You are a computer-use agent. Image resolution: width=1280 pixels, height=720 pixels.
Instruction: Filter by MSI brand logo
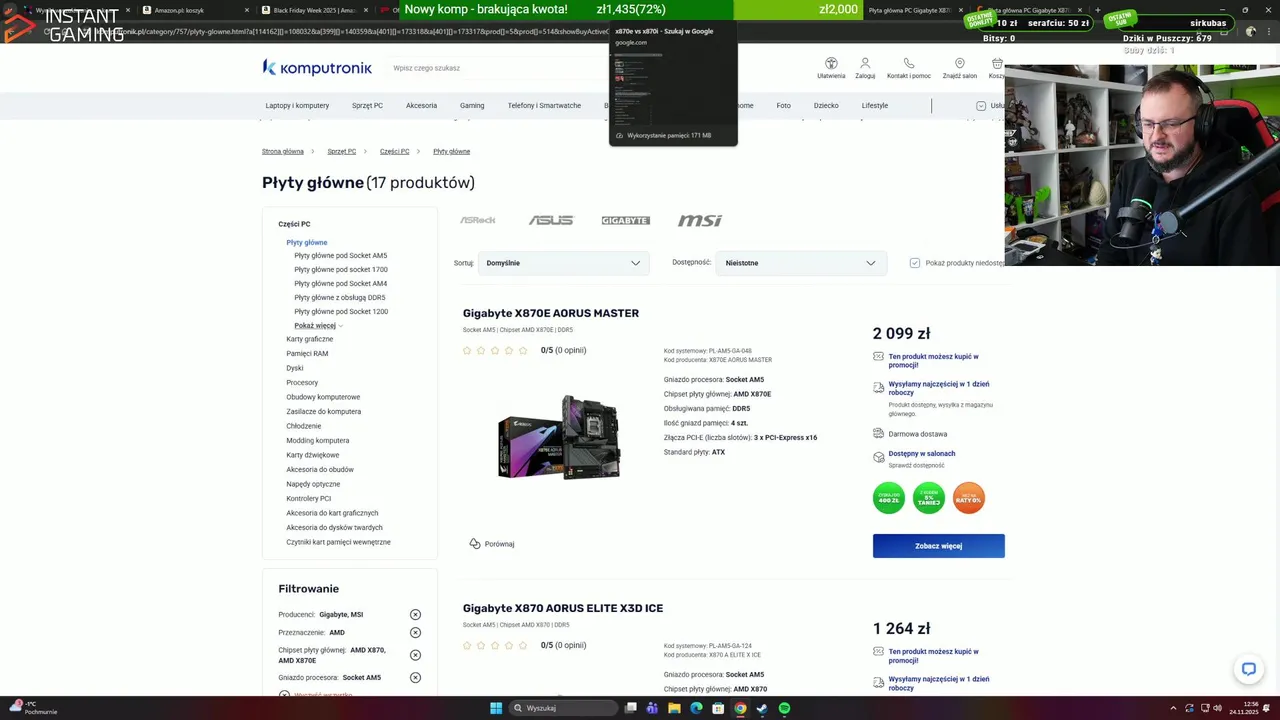(x=699, y=220)
